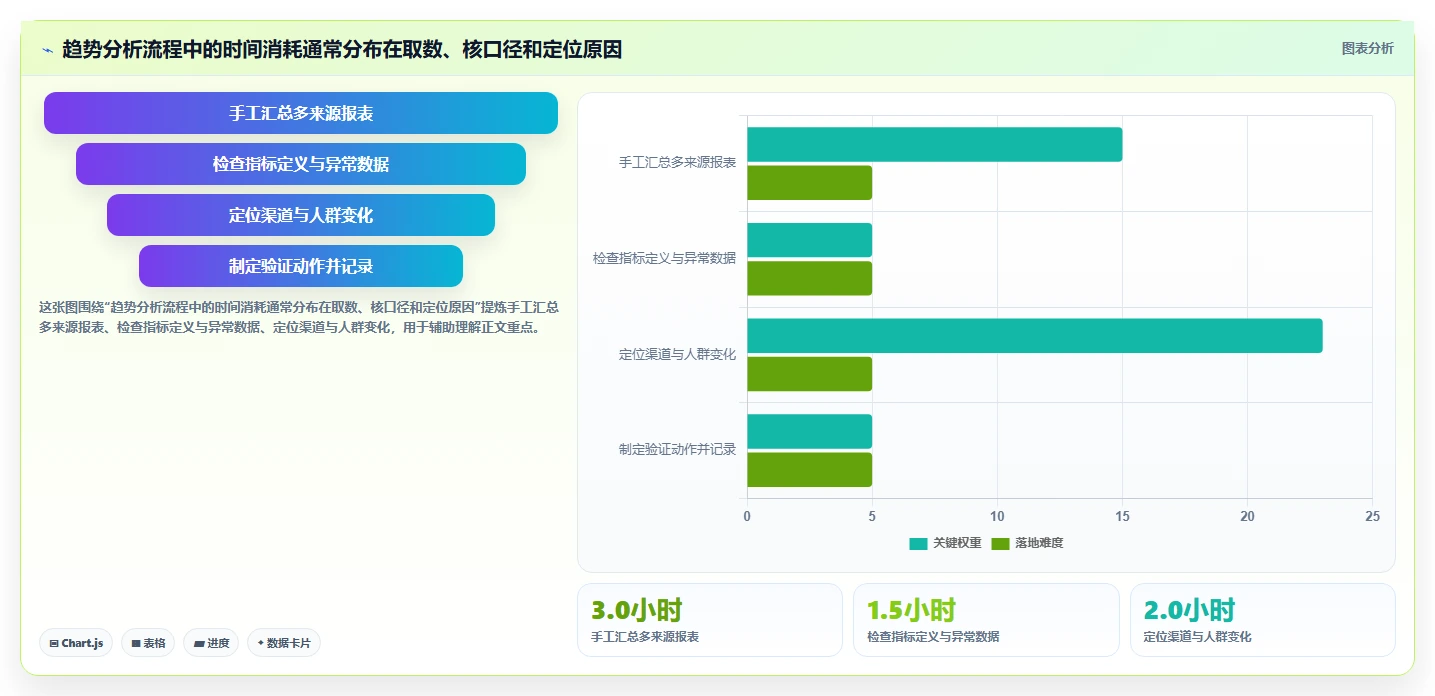Image resolution: width=1435 pixels, height=696 pixels.
Task: Toggle the 关键权重 legend entry
Action: click(x=945, y=543)
